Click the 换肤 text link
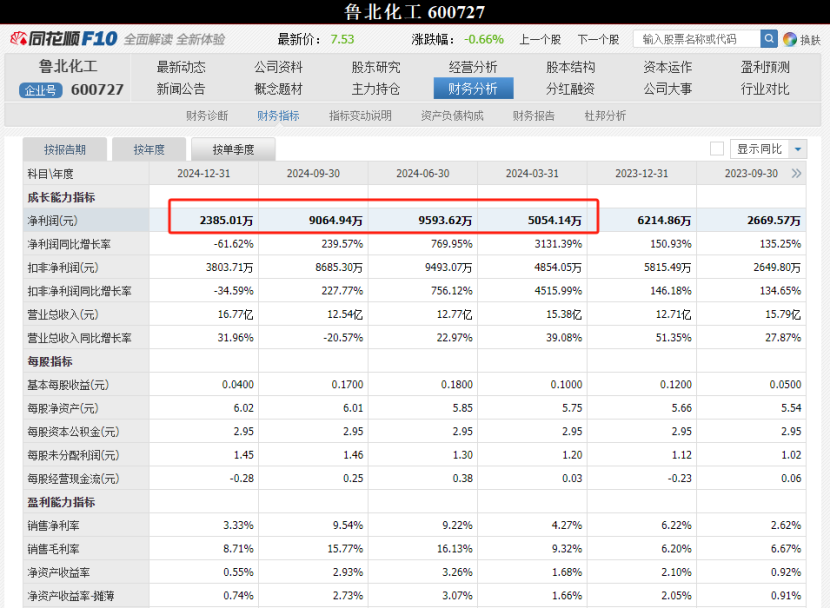The width and height of the screenshot is (830, 608). click(x=810, y=40)
